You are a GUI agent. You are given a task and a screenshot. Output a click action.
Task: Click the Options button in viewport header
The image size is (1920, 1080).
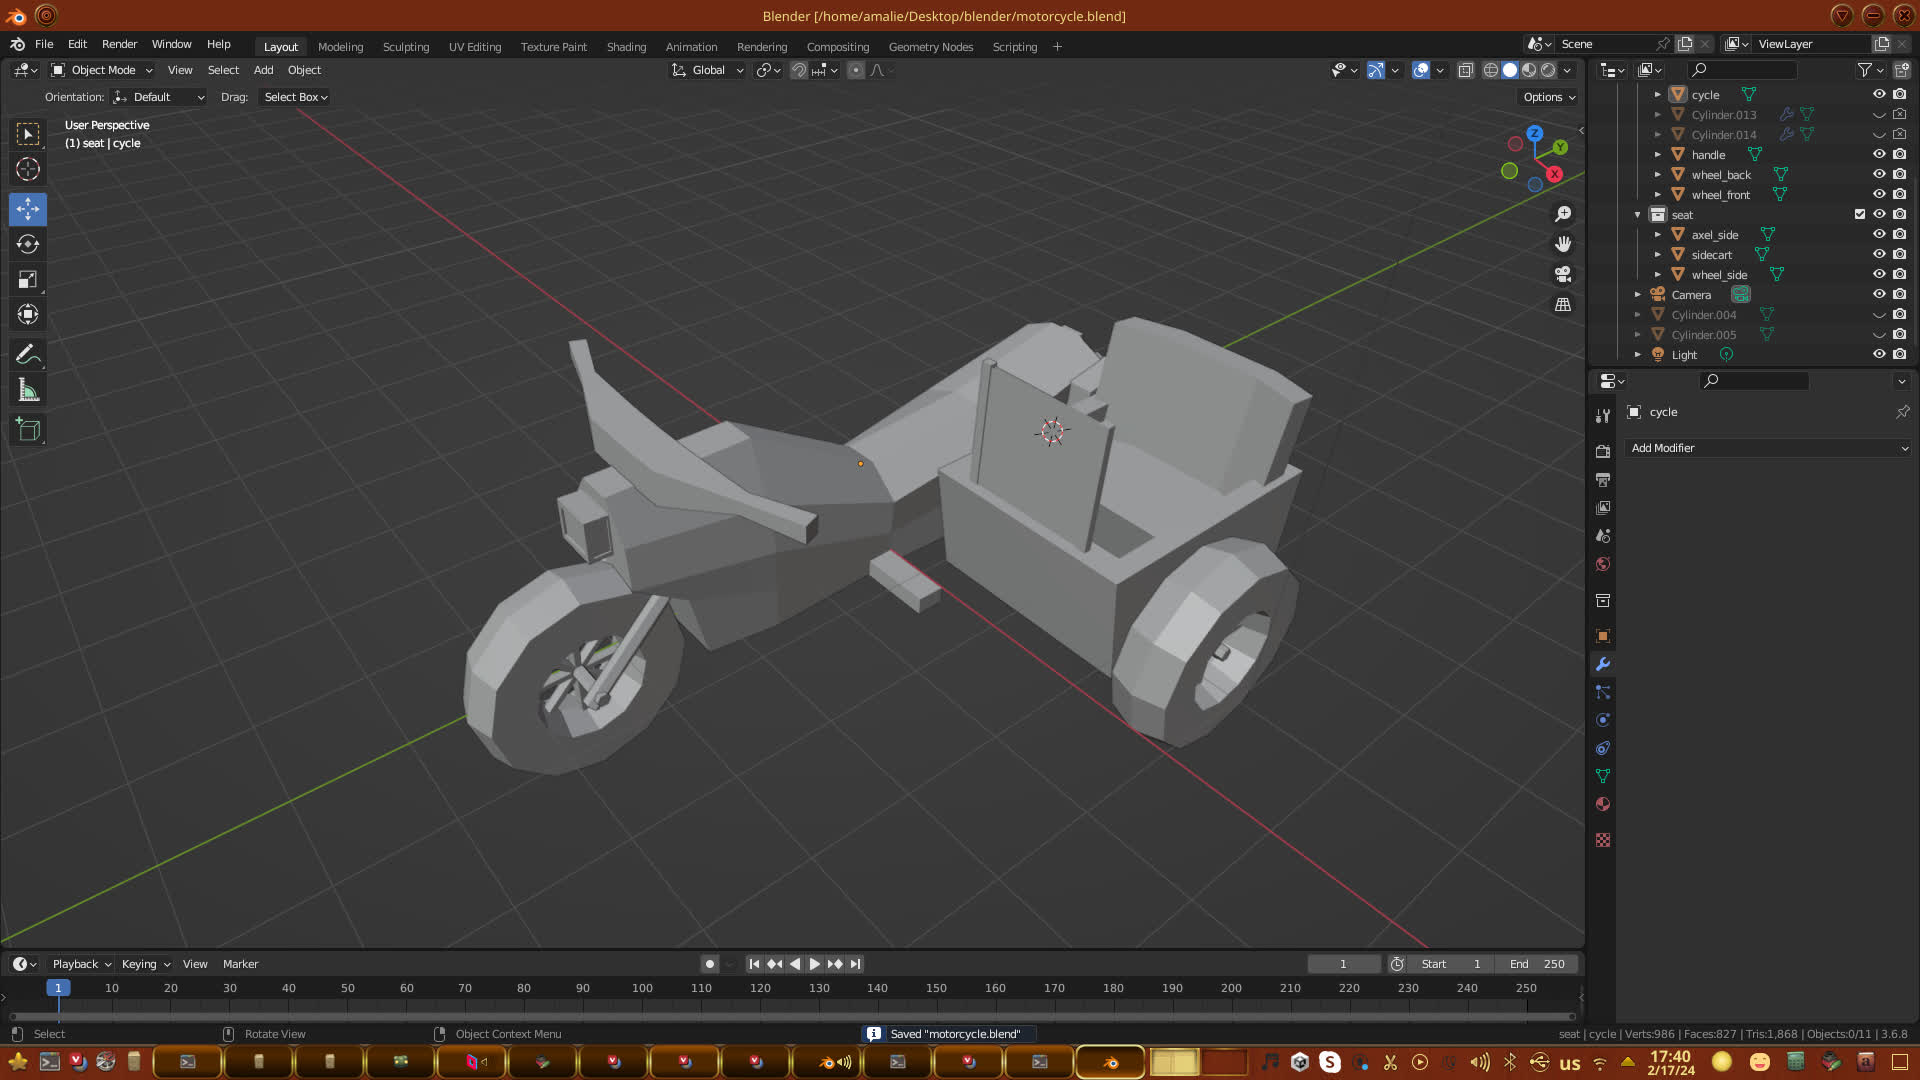click(x=1549, y=97)
